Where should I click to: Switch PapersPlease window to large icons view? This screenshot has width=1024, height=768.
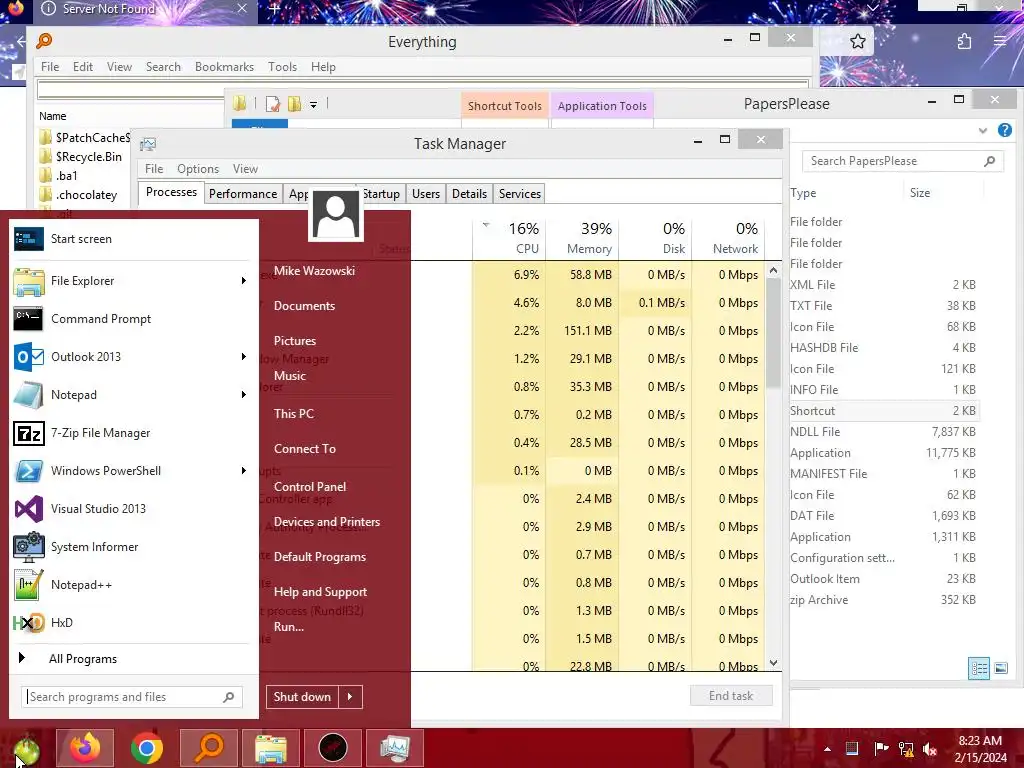coord(1000,668)
